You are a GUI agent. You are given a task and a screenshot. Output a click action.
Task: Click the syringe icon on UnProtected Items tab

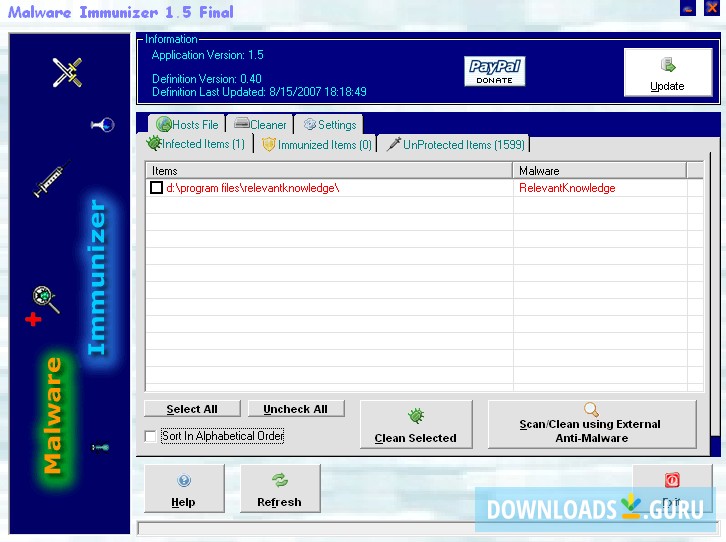394,144
